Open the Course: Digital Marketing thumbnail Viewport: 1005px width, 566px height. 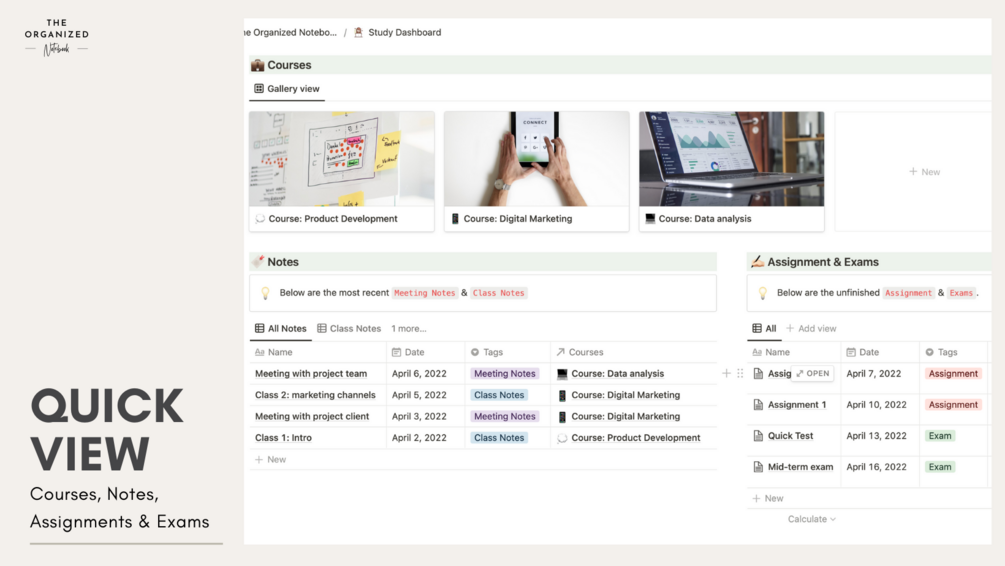(x=536, y=159)
